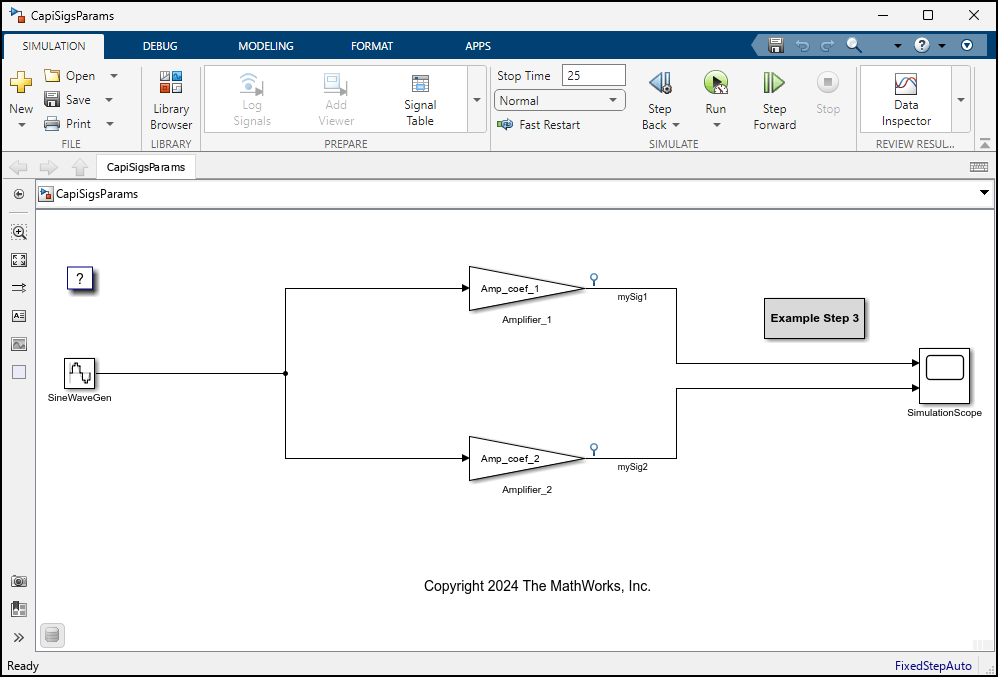Screen dimensions: 998x677
Task: Toggle Fast Restart mode
Action: click(x=538, y=125)
